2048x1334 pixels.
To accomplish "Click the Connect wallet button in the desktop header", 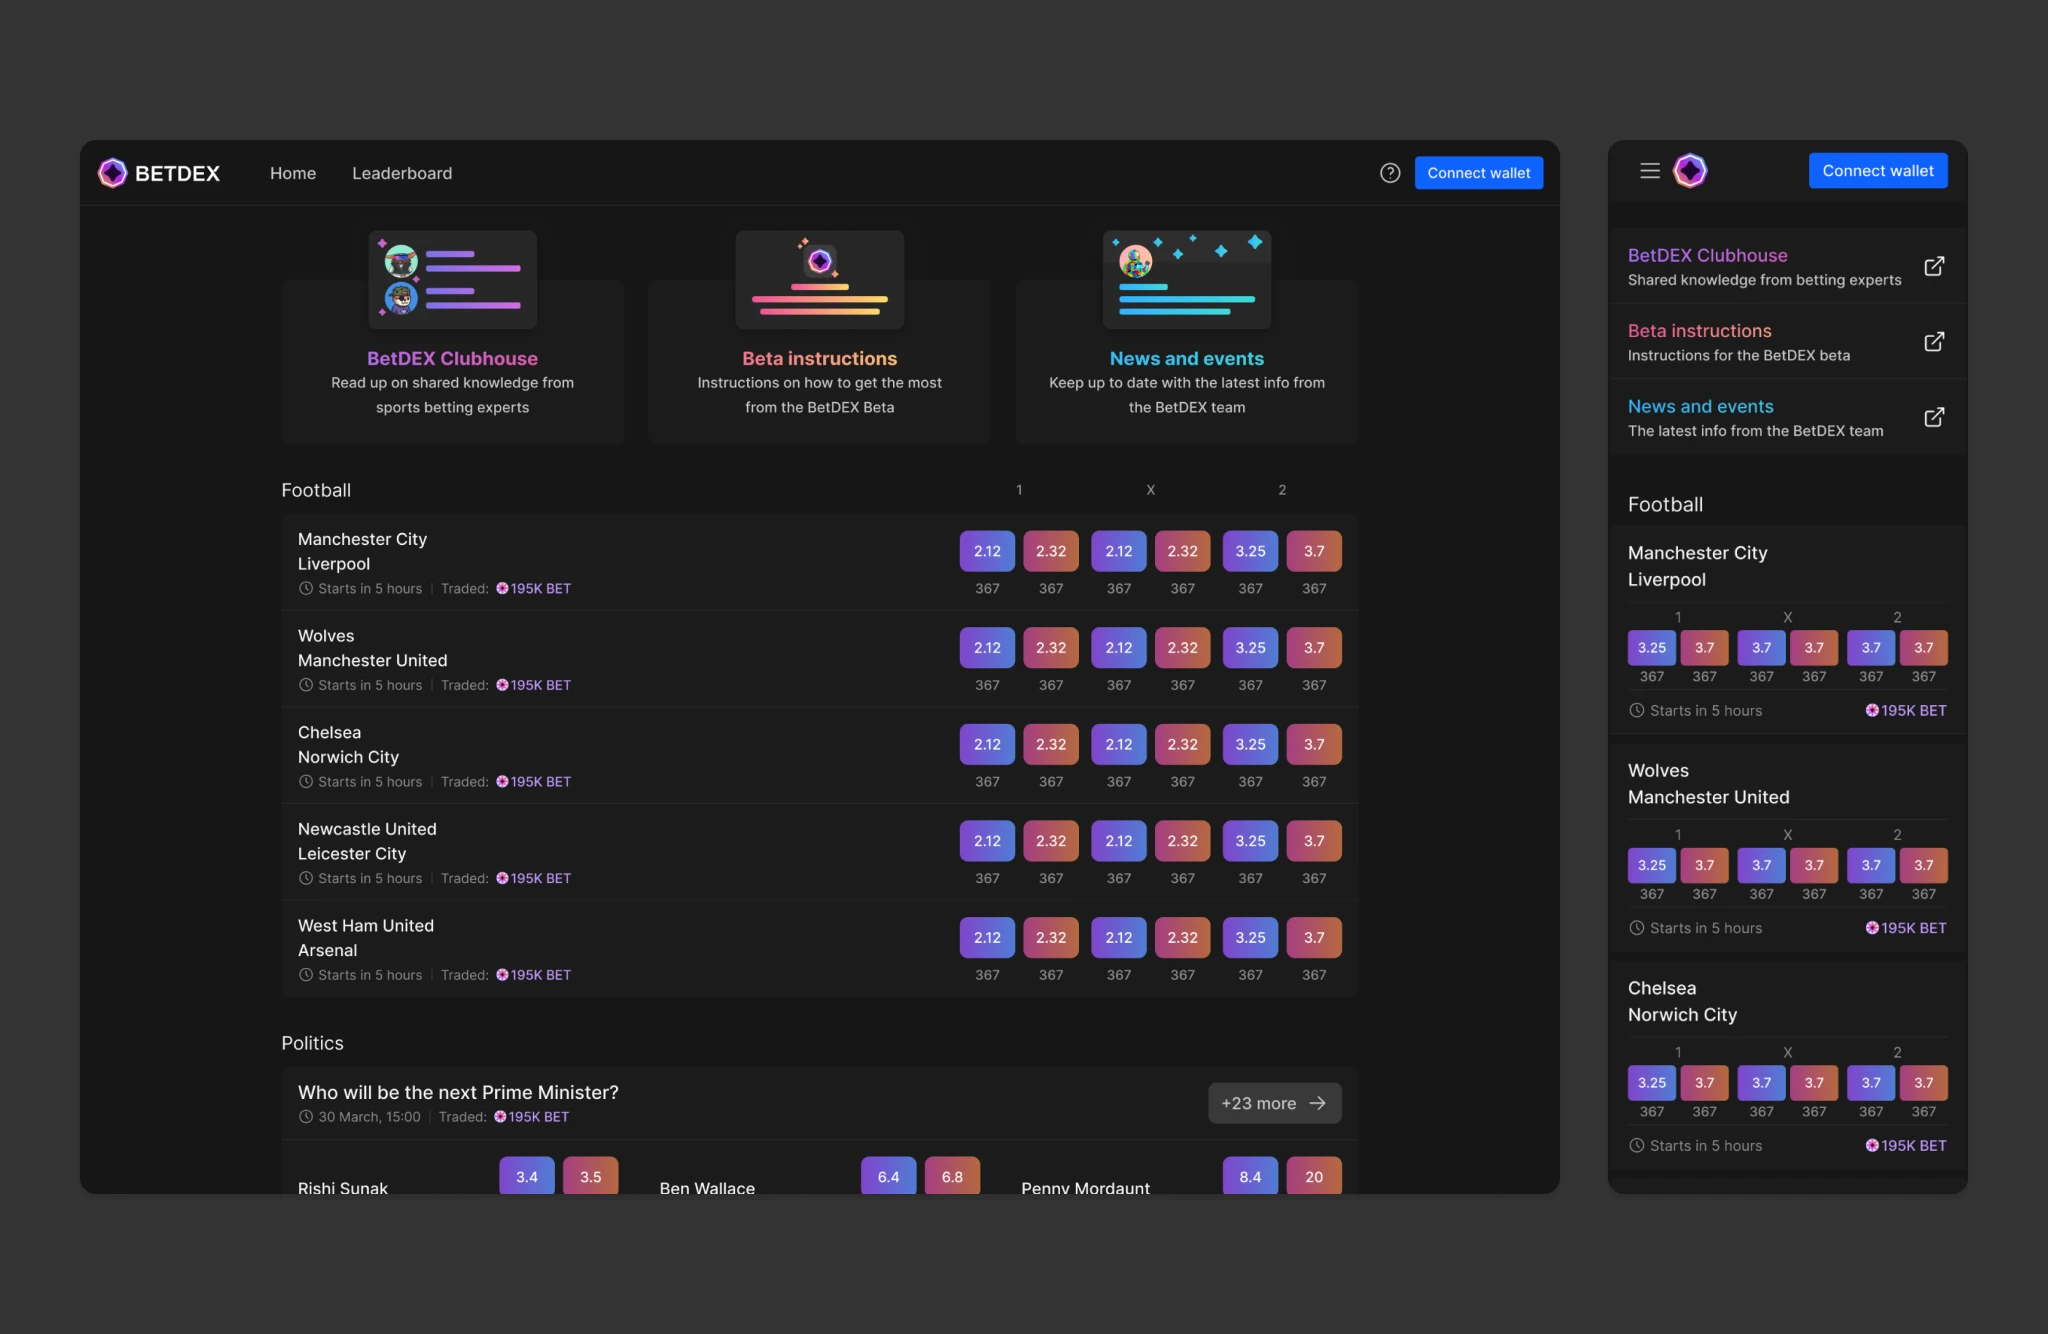I will pos(1479,172).
